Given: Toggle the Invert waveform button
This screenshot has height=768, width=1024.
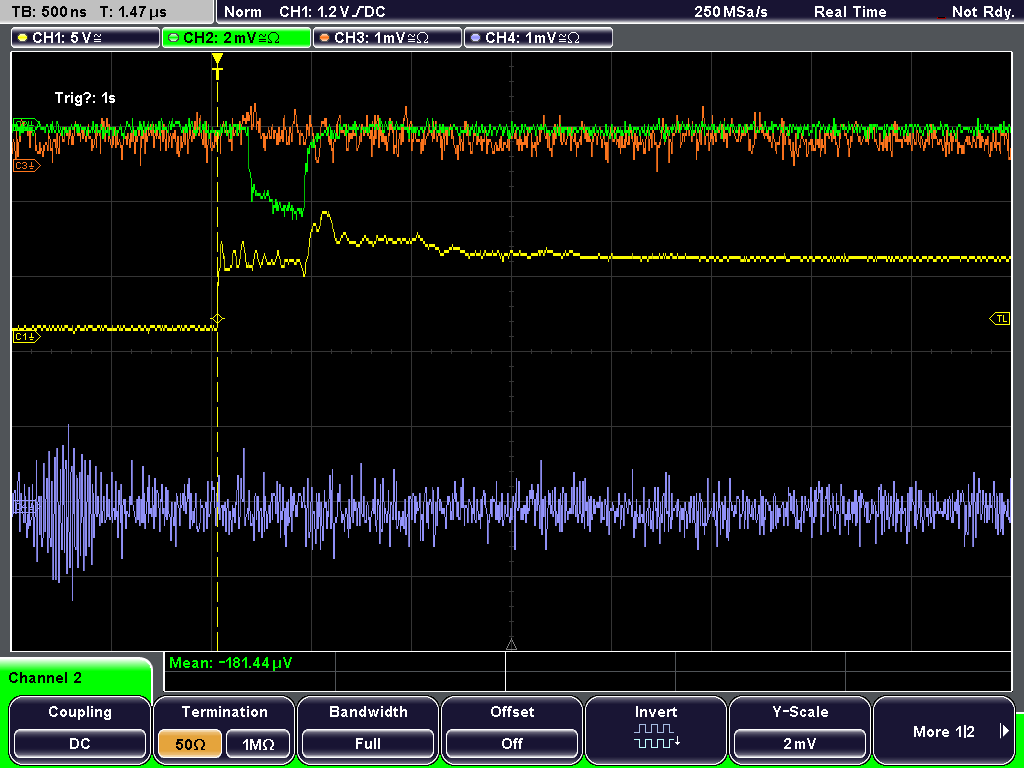Looking at the screenshot, I should (x=656, y=729).
